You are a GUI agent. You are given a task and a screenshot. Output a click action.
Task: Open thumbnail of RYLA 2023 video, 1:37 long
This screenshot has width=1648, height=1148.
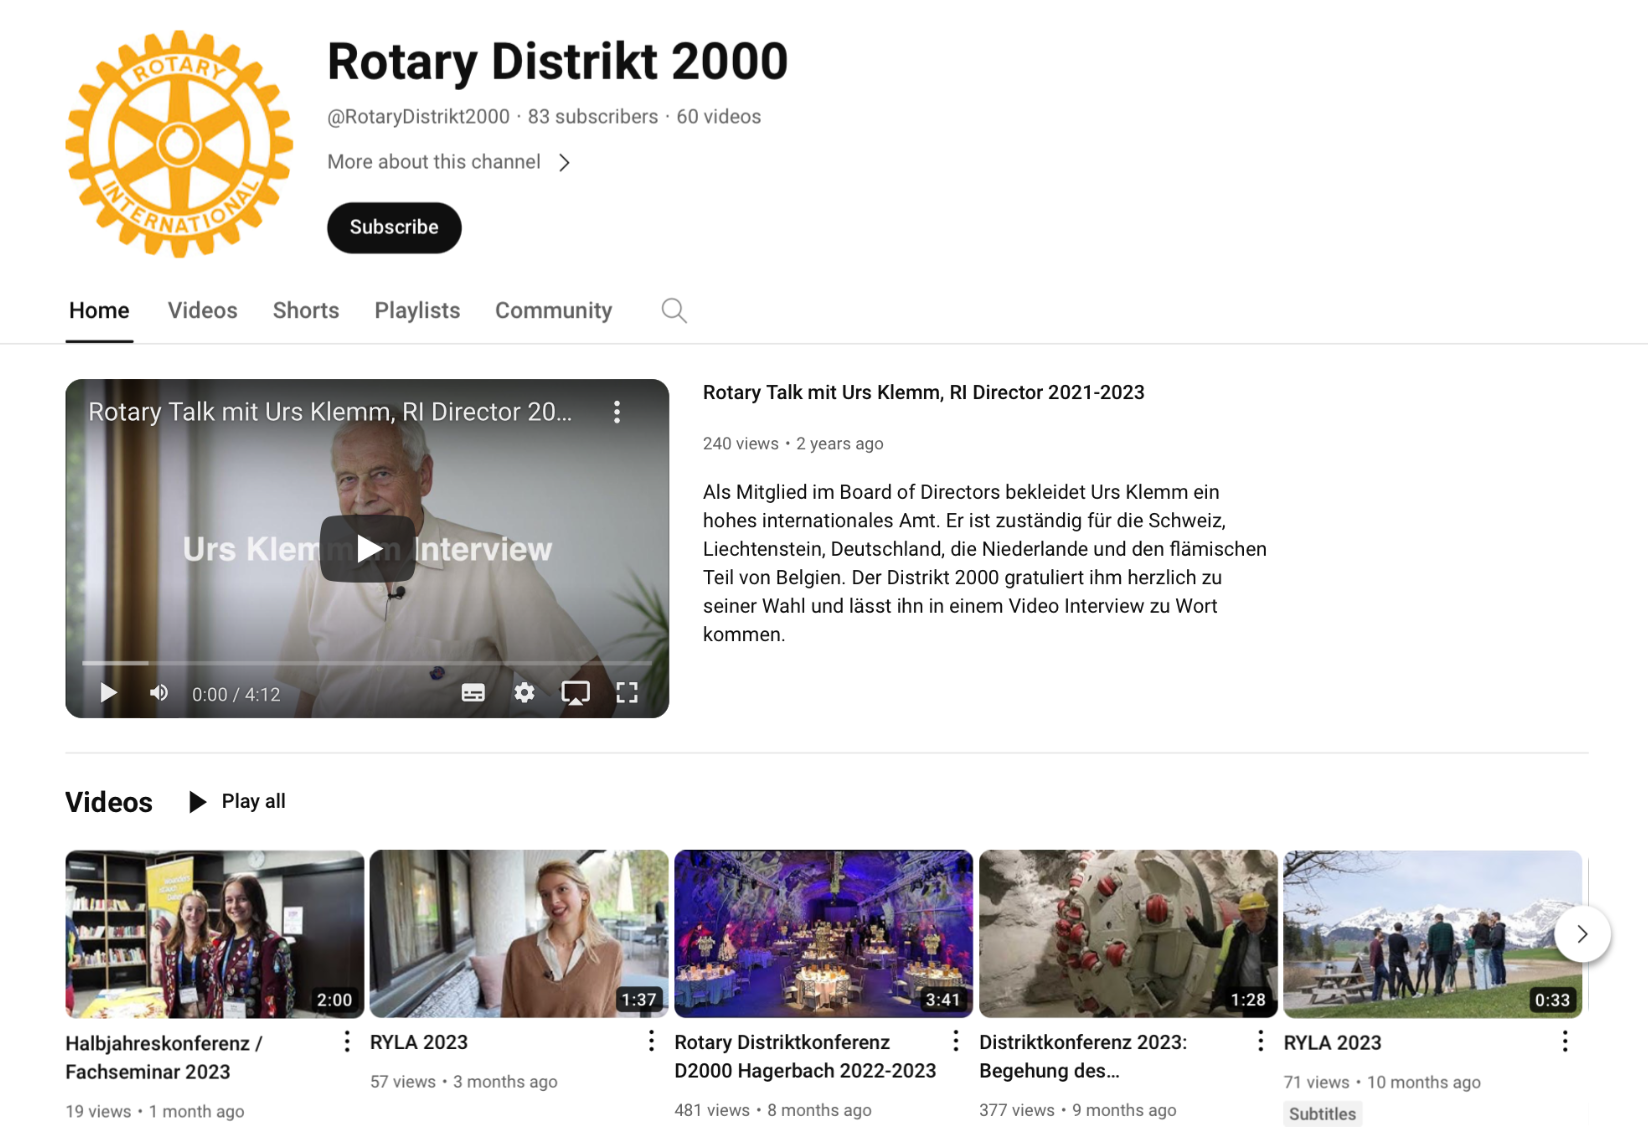[x=519, y=934]
